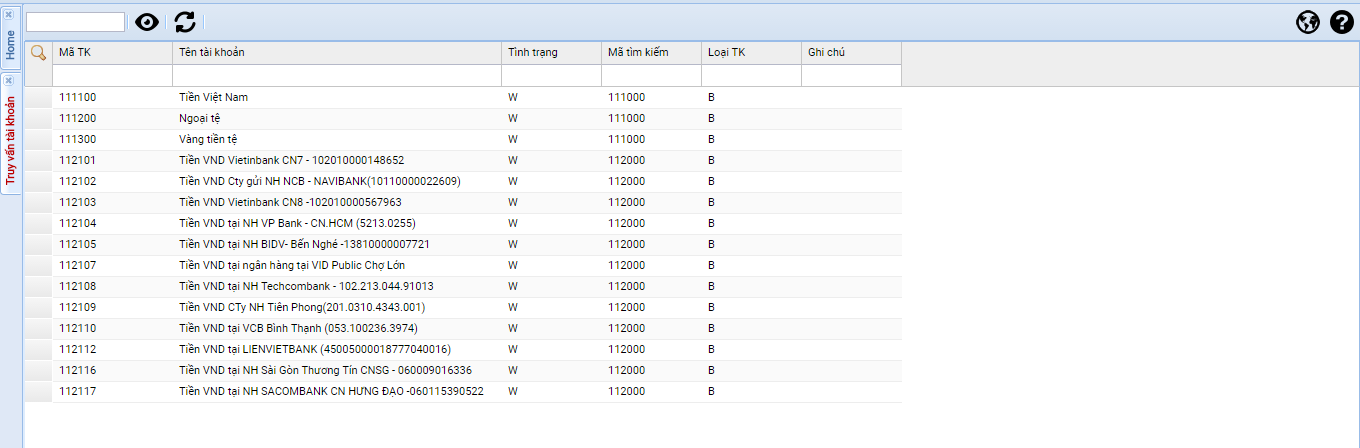1360x448 pixels.
Task: Select account code 112108
Action: pos(78,286)
